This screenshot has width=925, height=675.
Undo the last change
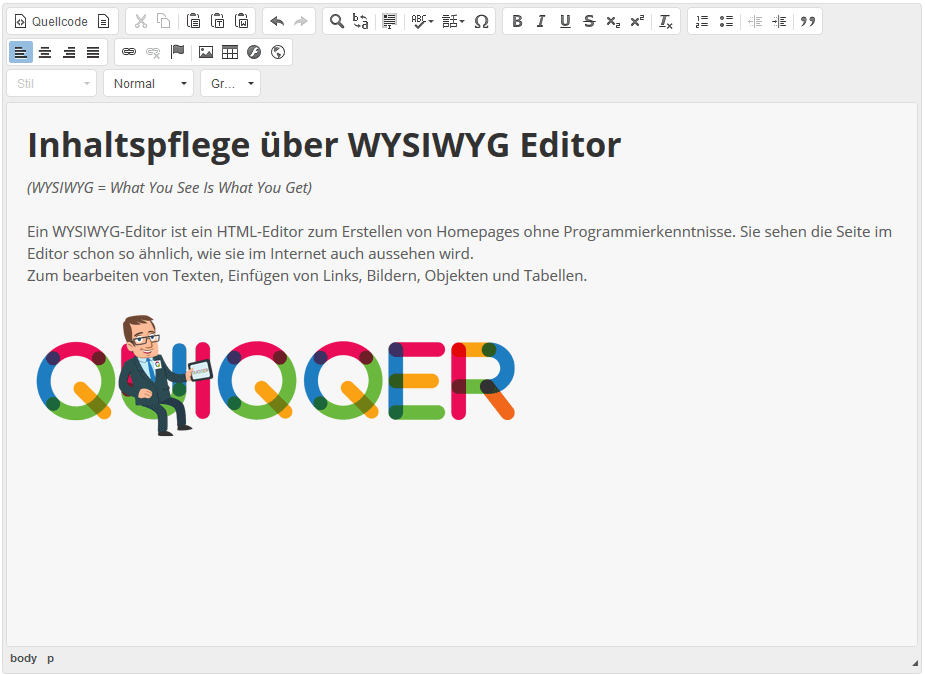[x=277, y=22]
